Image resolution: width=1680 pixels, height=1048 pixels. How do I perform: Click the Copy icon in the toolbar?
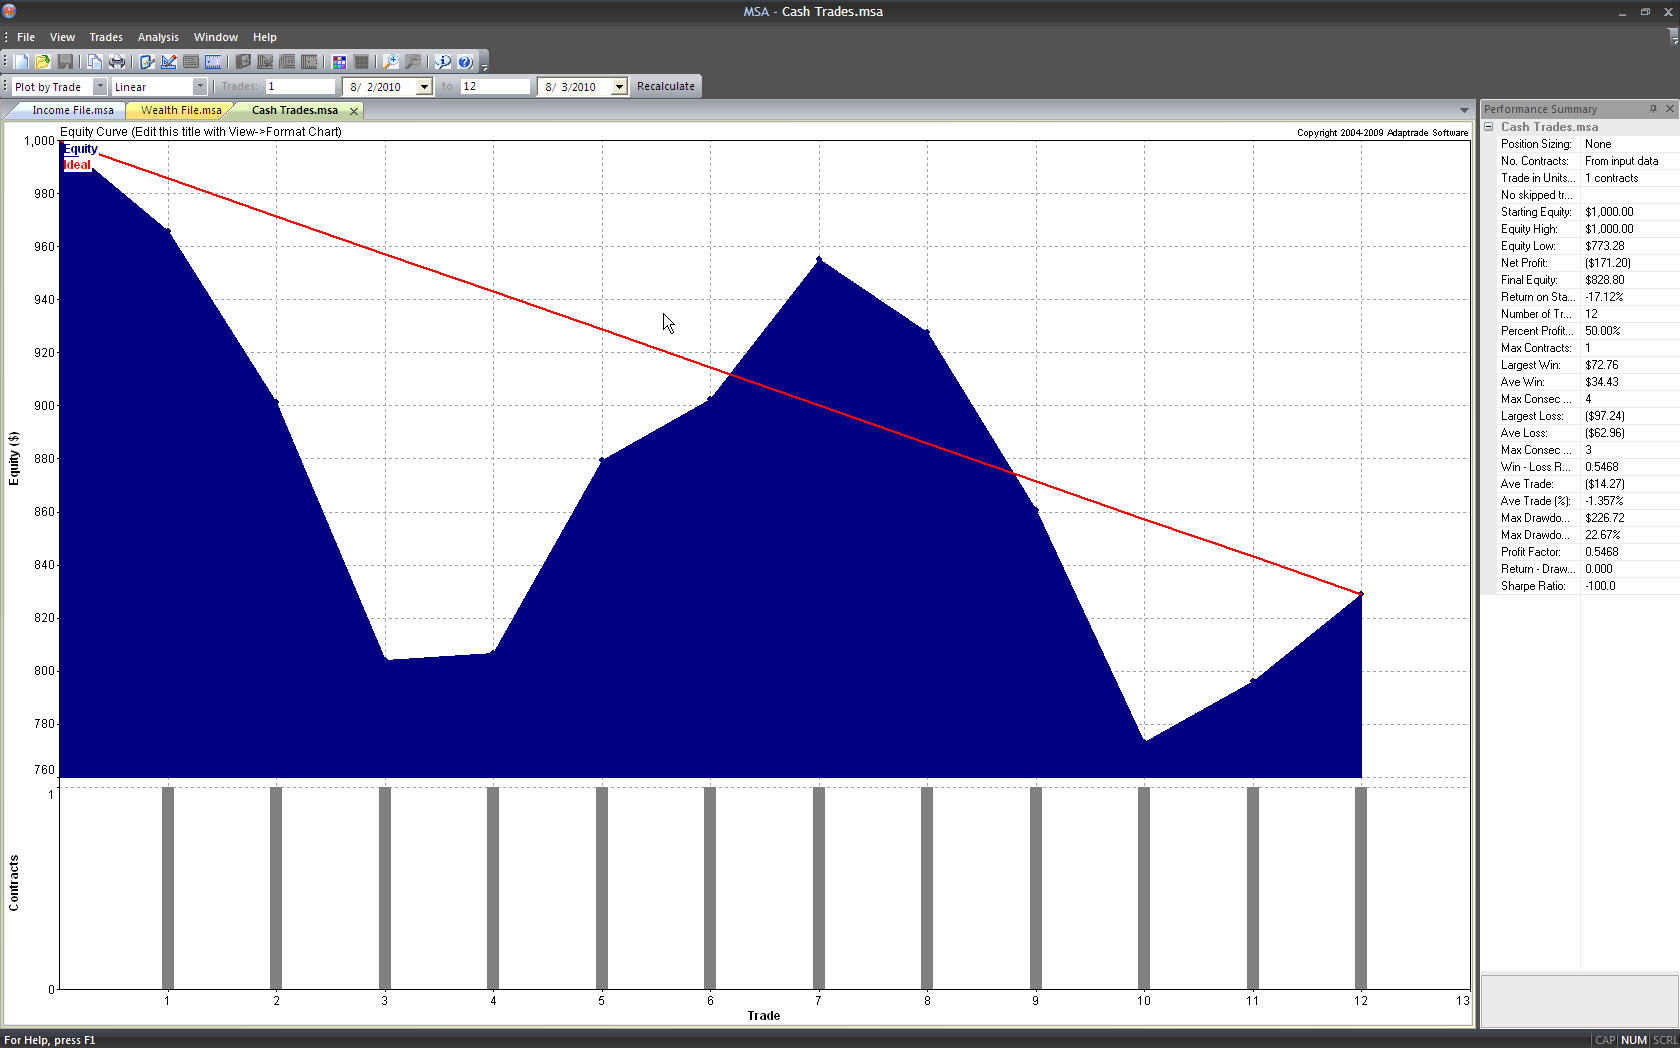(x=94, y=62)
